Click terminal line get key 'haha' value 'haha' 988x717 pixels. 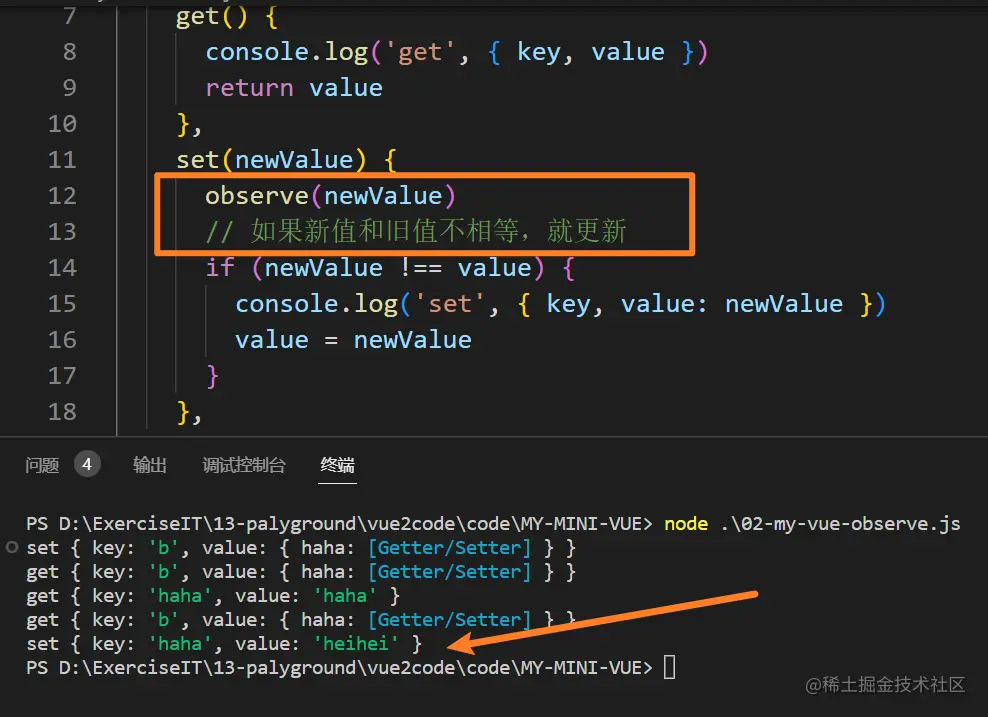[x=213, y=596]
